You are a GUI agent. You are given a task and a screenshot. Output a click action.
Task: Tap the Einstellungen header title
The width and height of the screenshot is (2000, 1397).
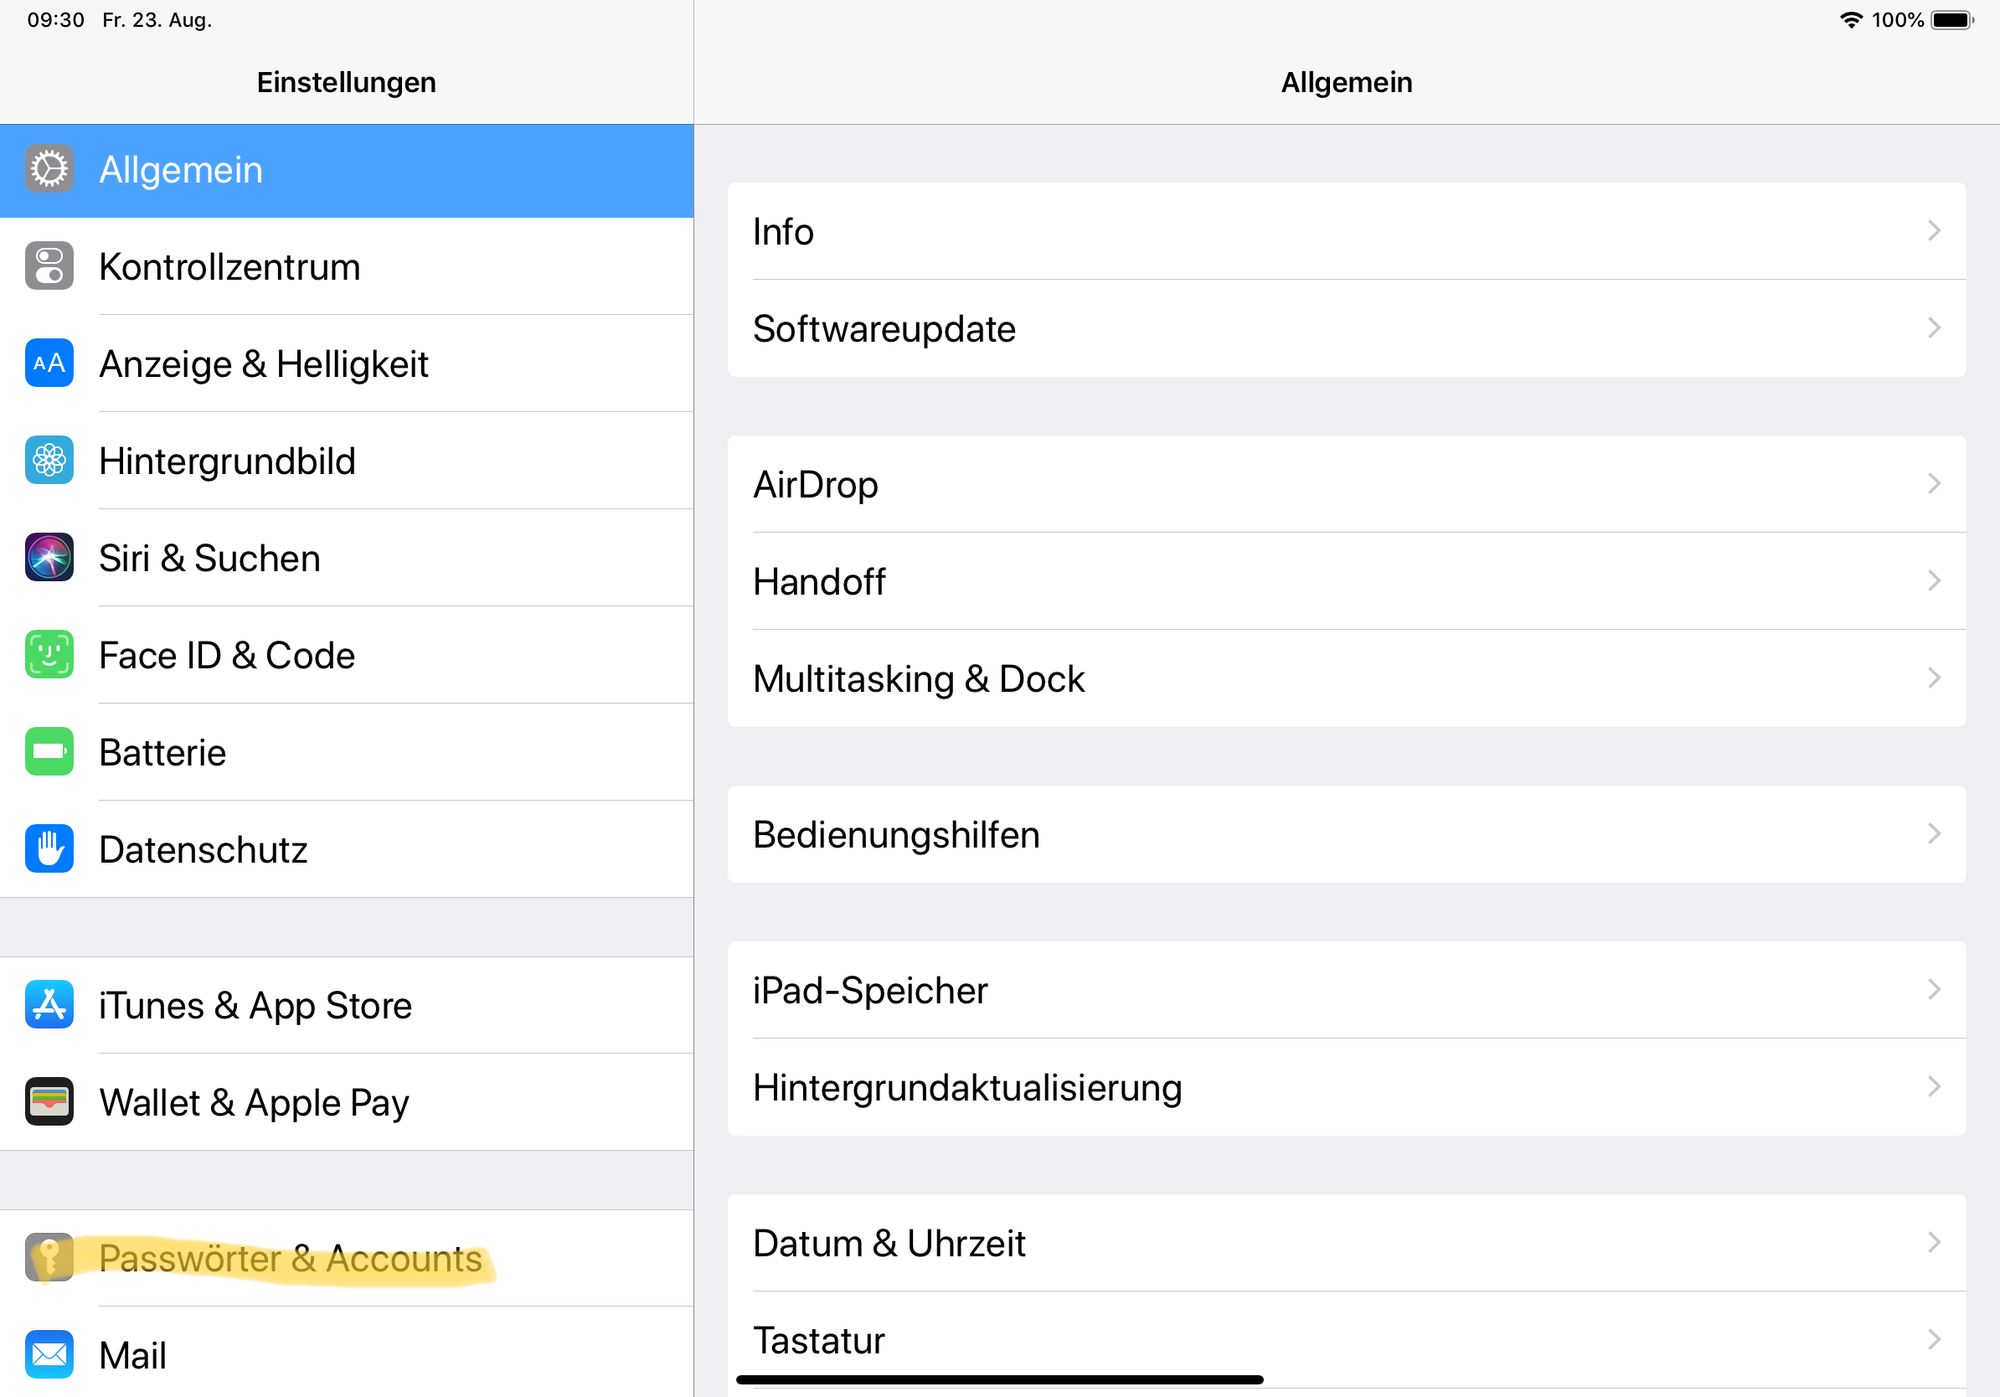(x=346, y=82)
